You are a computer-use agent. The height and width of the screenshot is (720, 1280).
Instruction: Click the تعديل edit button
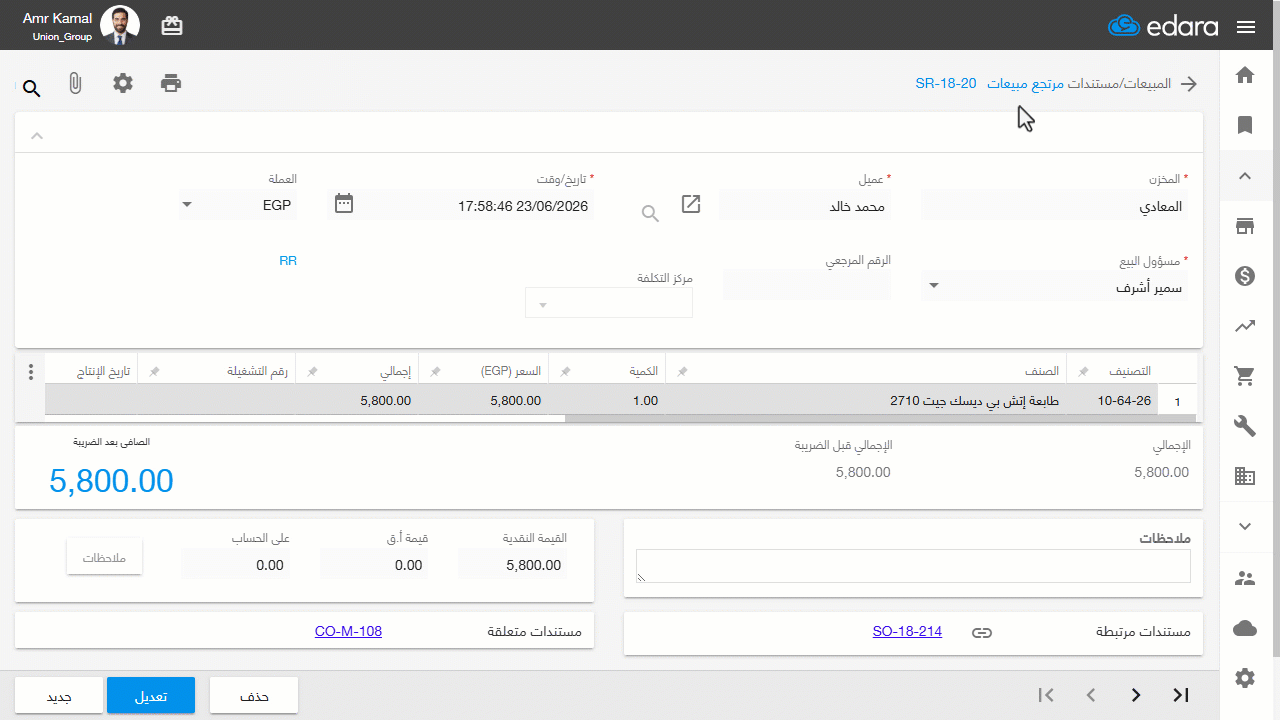pos(151,696)
